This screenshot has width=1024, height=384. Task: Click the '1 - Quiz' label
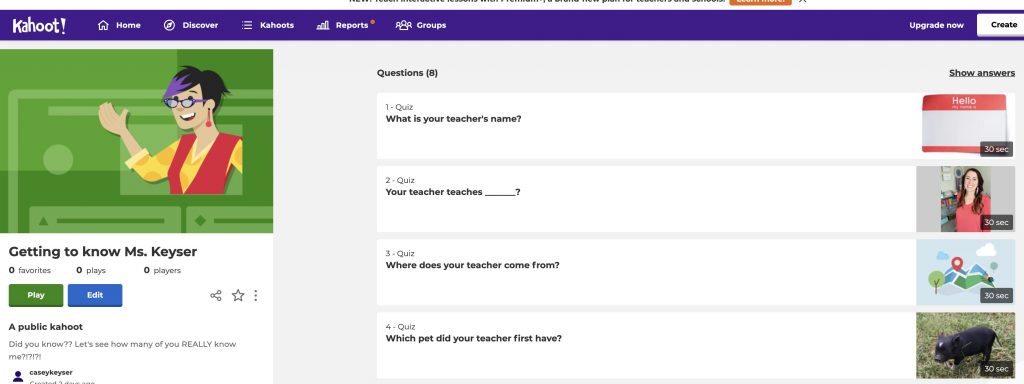tap(400, 107)
